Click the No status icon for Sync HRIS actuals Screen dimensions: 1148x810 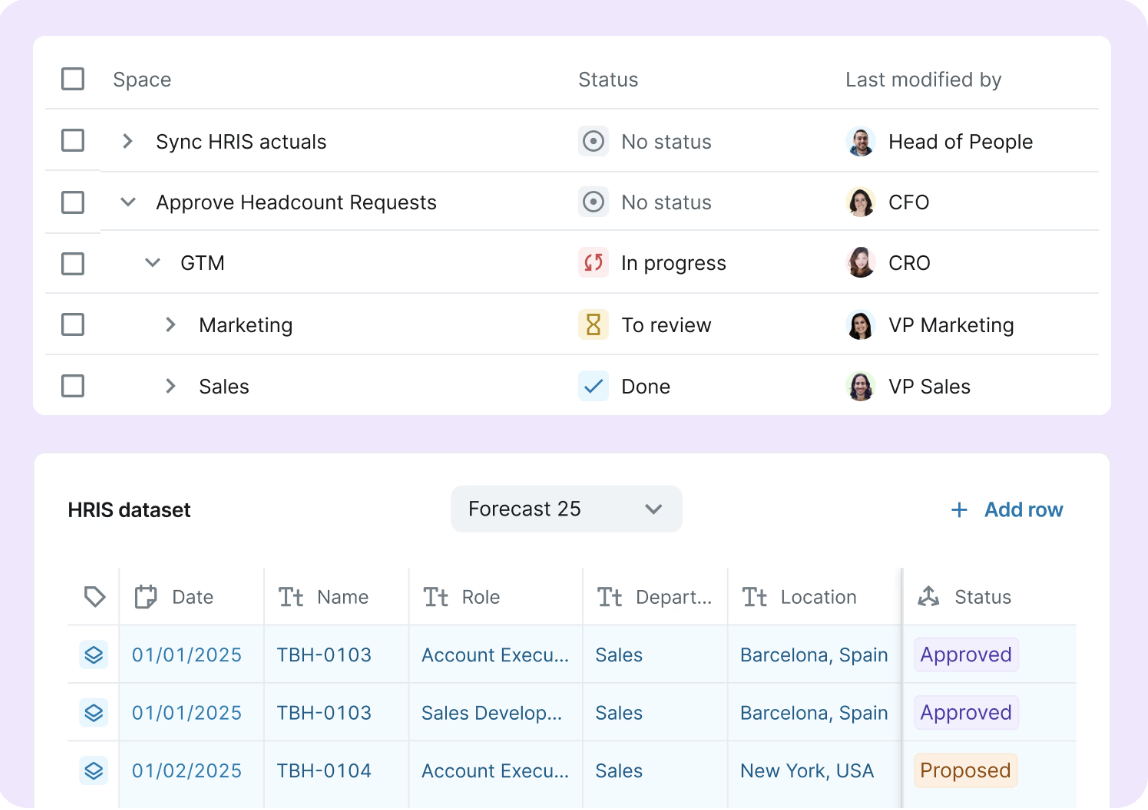(x=593, y=141)
